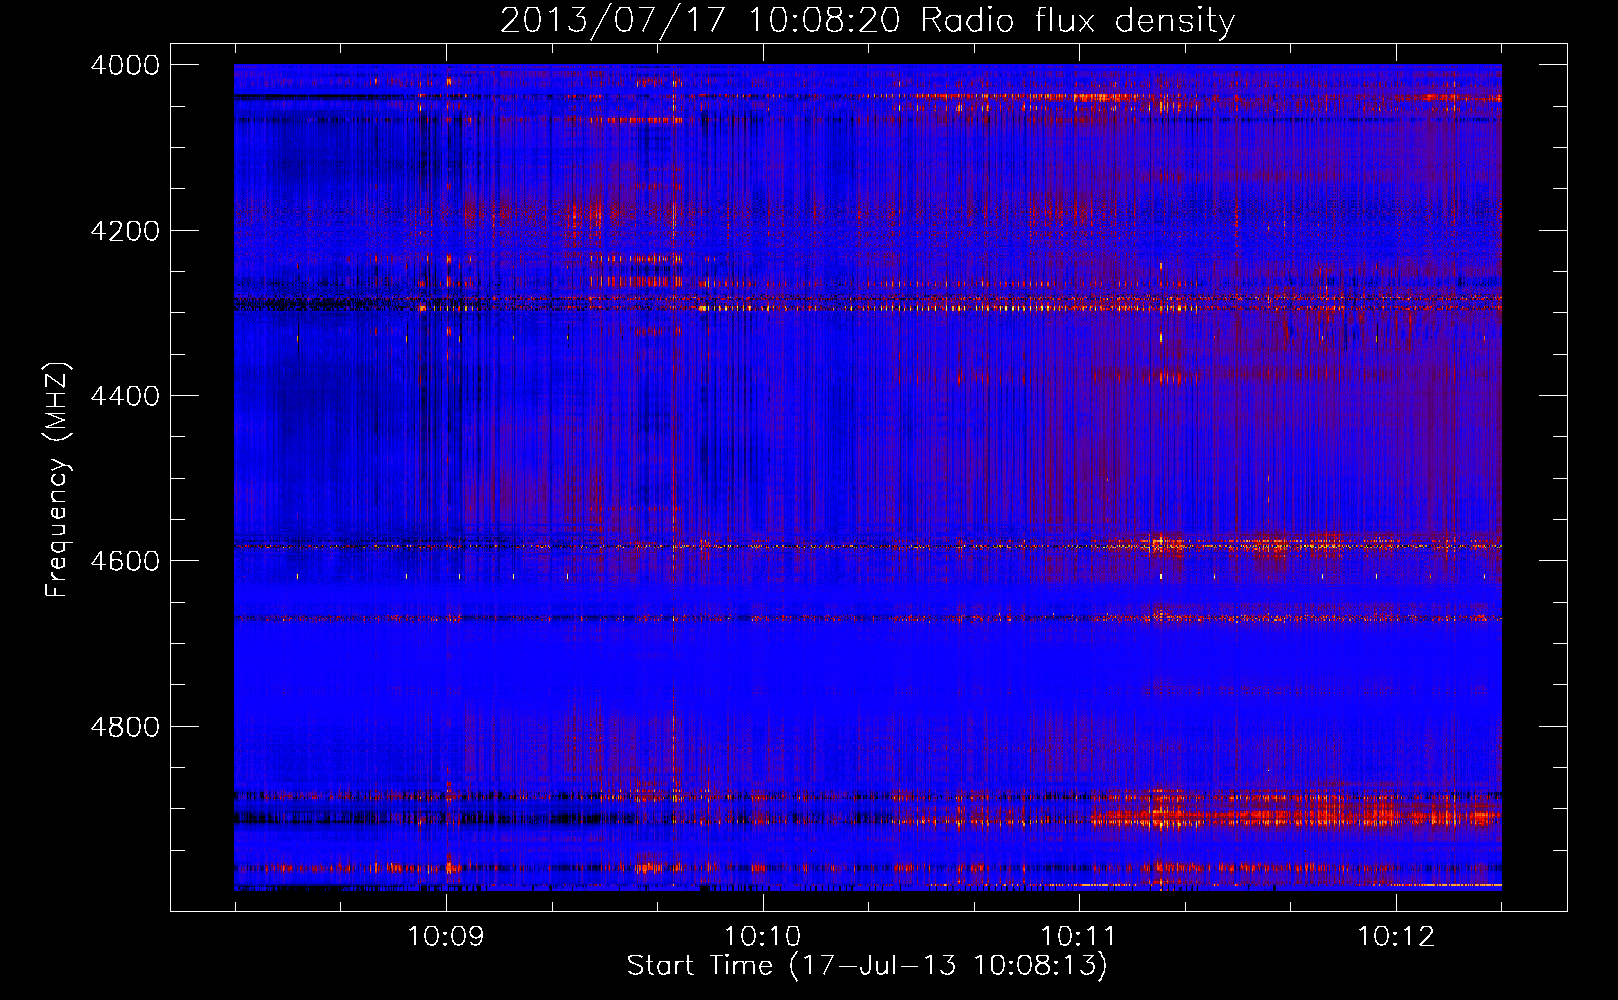Image resolution: width=1618 pixels, height=1000 pixels.
Task: Click the 10:09 time tick label
Action: 446,937
